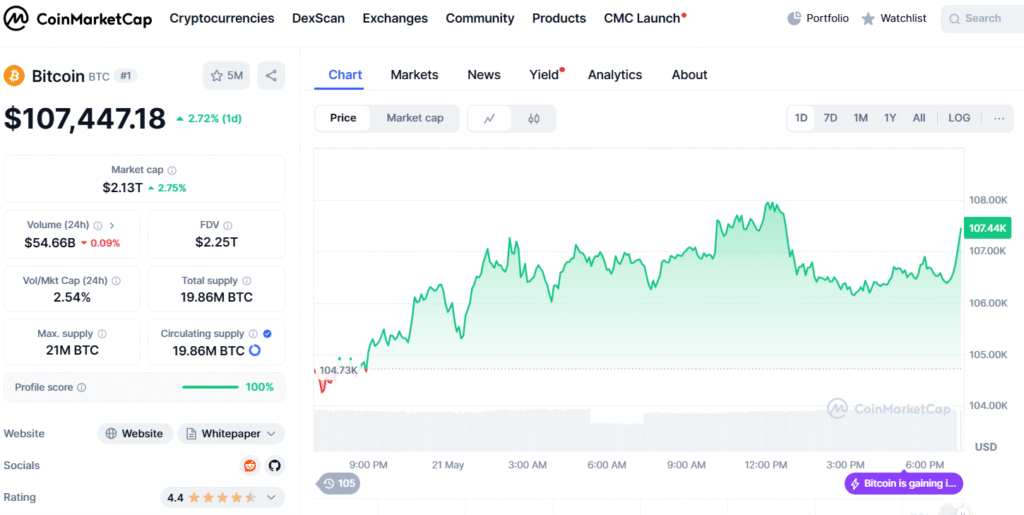Switch to the About tab
This screenshot has height=515, width=1024.
(690, 75)
